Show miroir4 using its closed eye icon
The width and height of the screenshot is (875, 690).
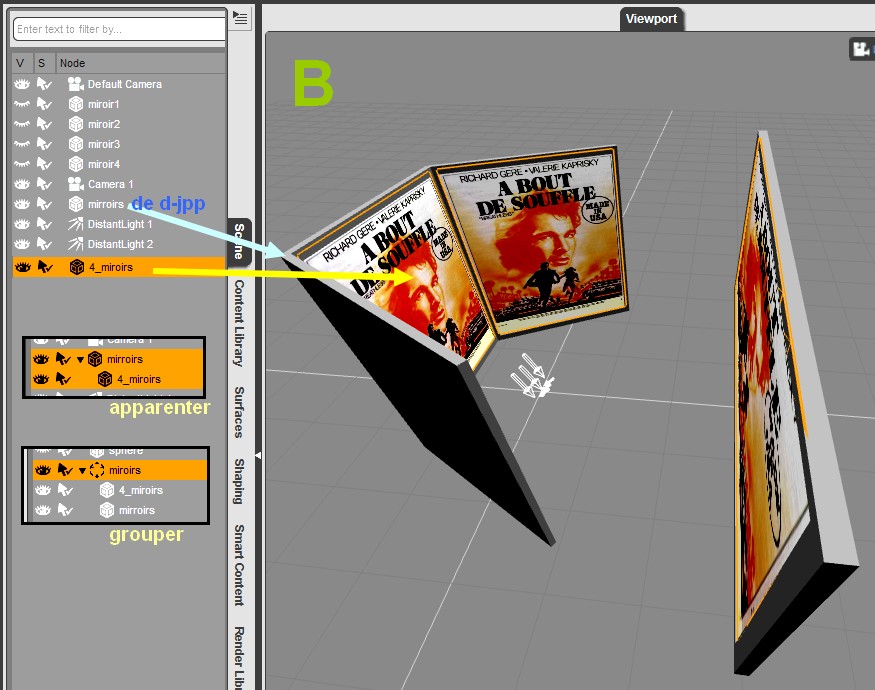[22, 164]
